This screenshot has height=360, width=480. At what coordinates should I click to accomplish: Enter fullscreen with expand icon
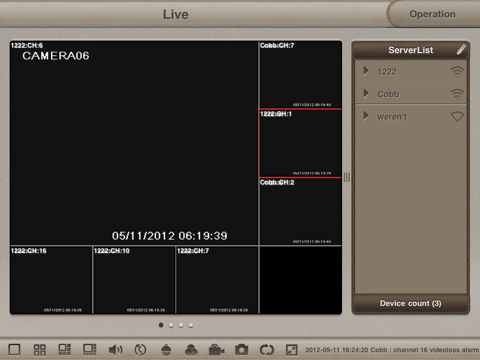coord(292,350)
